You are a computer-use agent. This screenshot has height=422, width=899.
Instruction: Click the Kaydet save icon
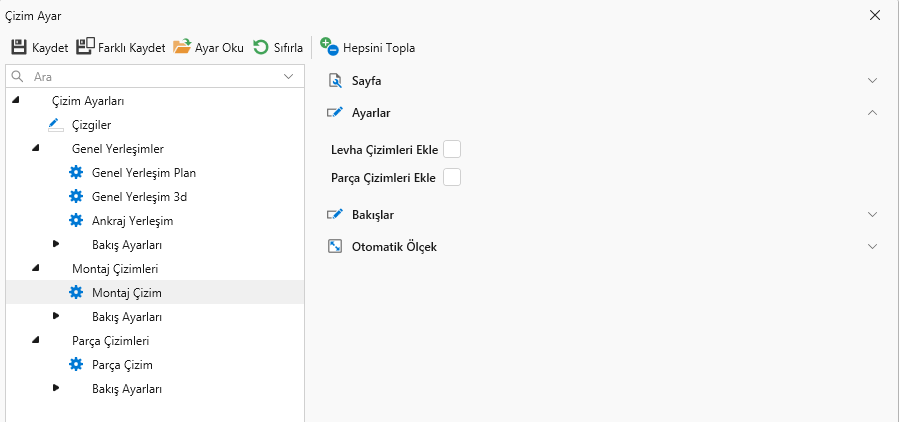[19, 47]
